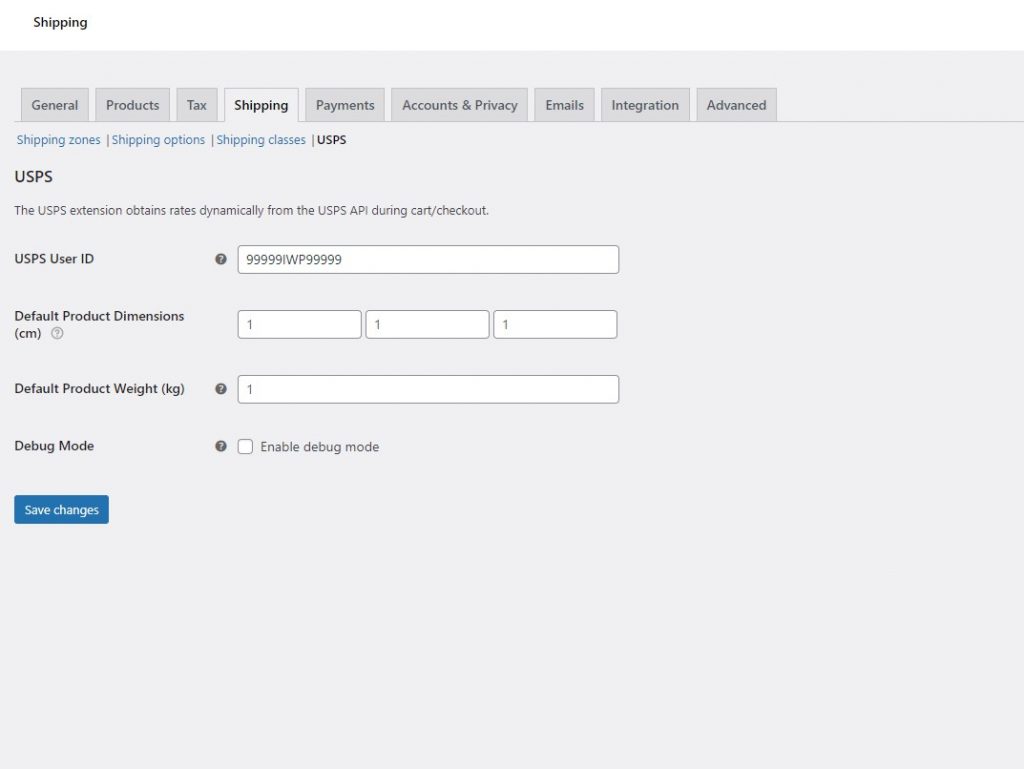Click the help icon beside Debug Mode
1024x769 pixels.
[x=221, y=446]
